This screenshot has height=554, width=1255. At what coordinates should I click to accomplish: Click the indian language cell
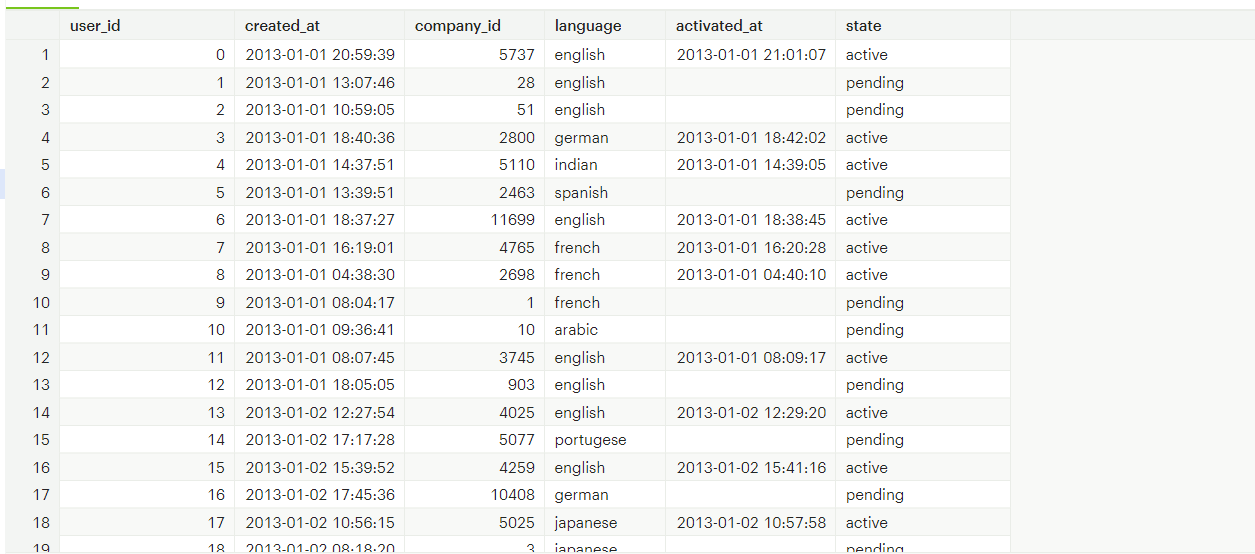605,165
